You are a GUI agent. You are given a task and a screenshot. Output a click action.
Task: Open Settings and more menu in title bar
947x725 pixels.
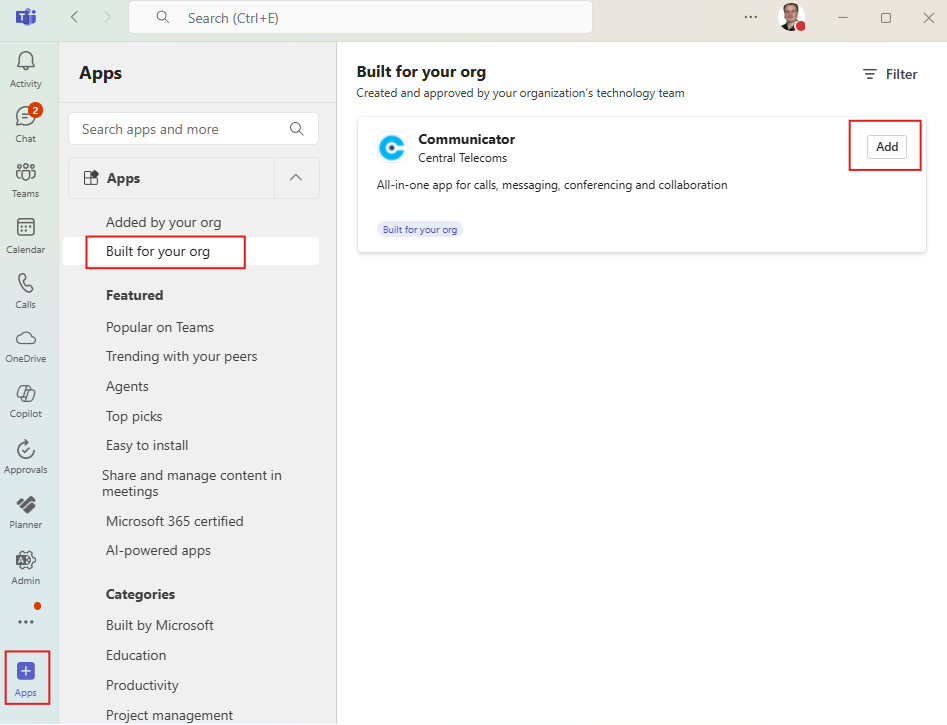coord(751,18)
